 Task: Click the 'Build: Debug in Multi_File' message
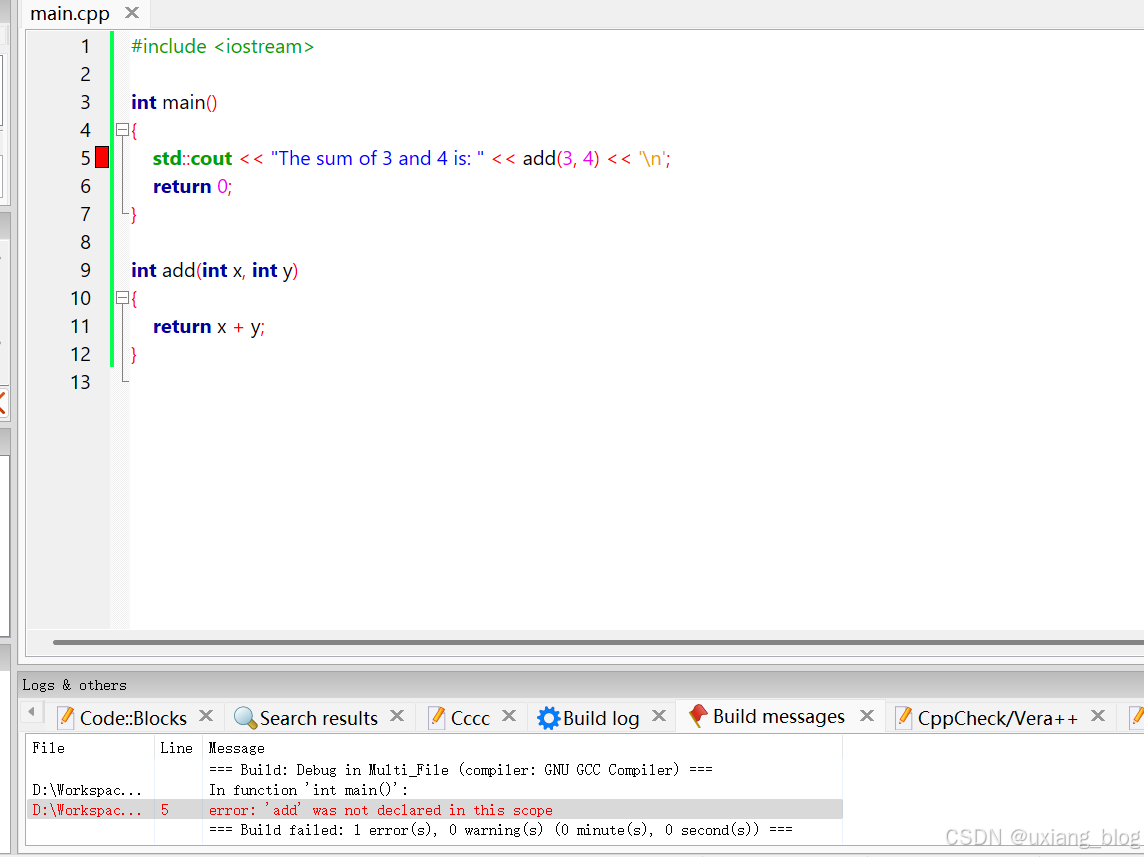(x=460, y=769)
